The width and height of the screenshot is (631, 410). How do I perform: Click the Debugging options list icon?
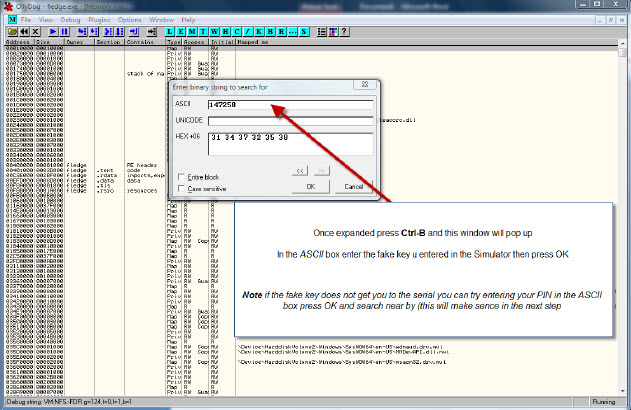pyautogui.click(x=322, y=31)
